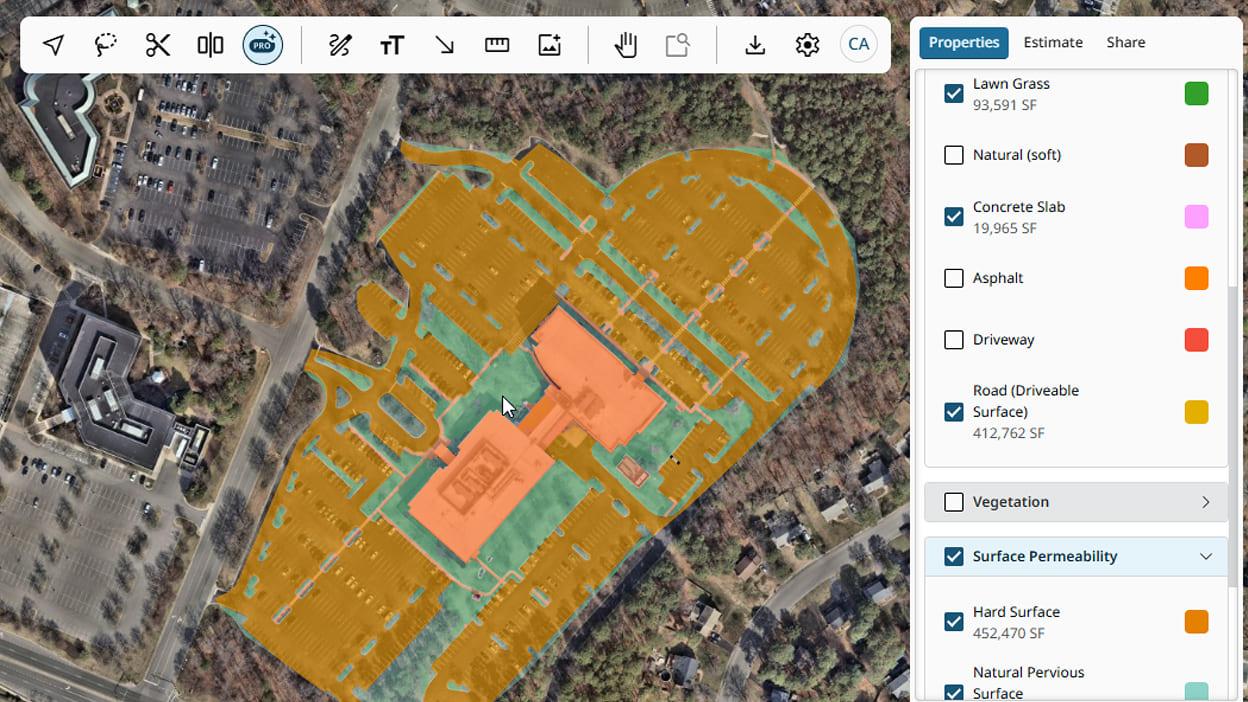Viewport: 1248px width, 702px height.
Task: Change the Concrete Slab pink color swatch
Action: coord(1196,217)
